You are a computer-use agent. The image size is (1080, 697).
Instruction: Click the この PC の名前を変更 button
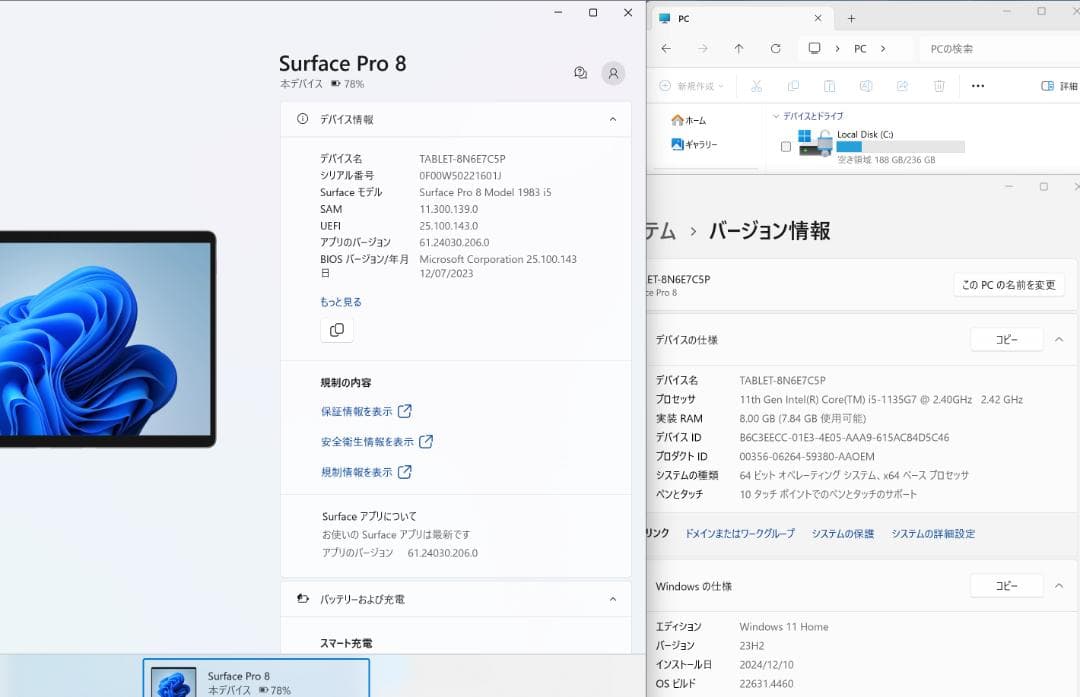[x=1008, y=284]
